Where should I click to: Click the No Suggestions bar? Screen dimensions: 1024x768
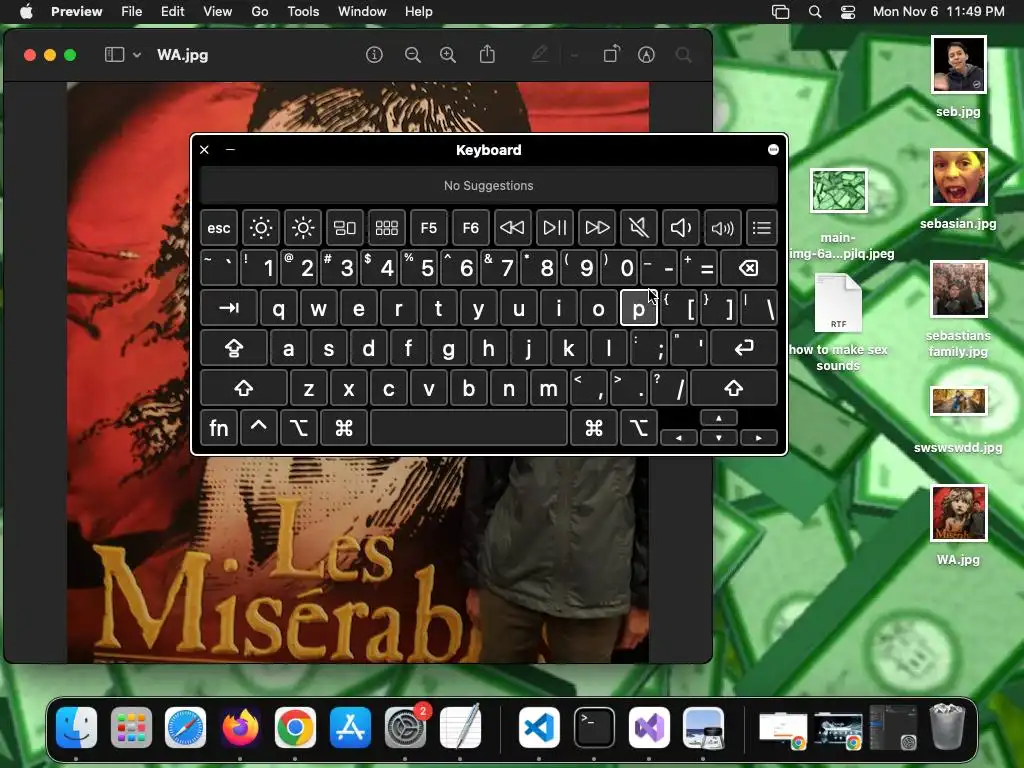click(x=488, y=185)
